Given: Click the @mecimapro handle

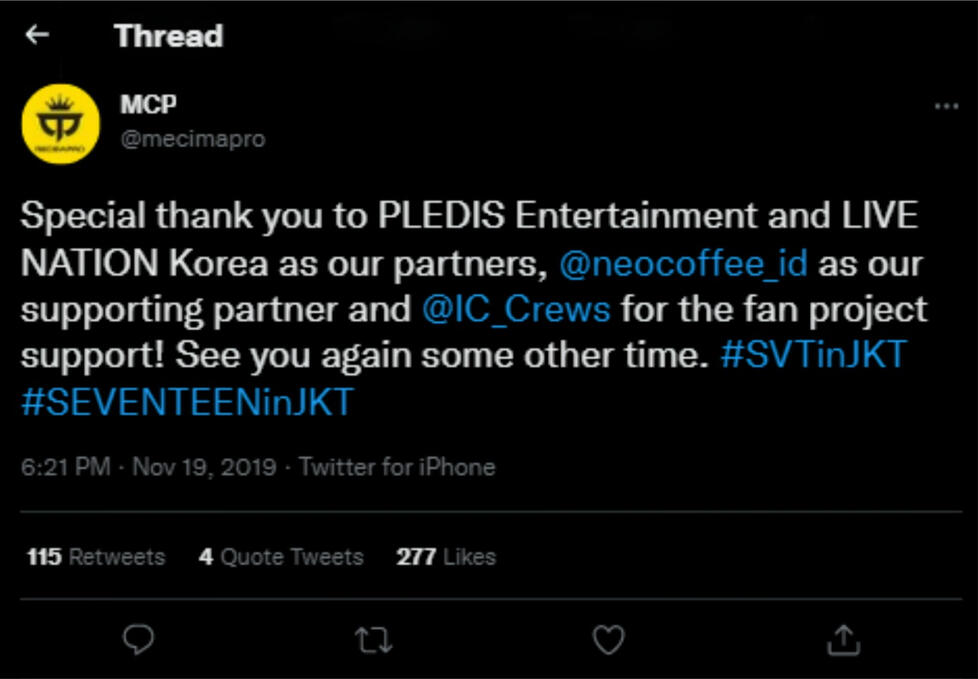Looking at the screenshot, I should pos(193,139).
